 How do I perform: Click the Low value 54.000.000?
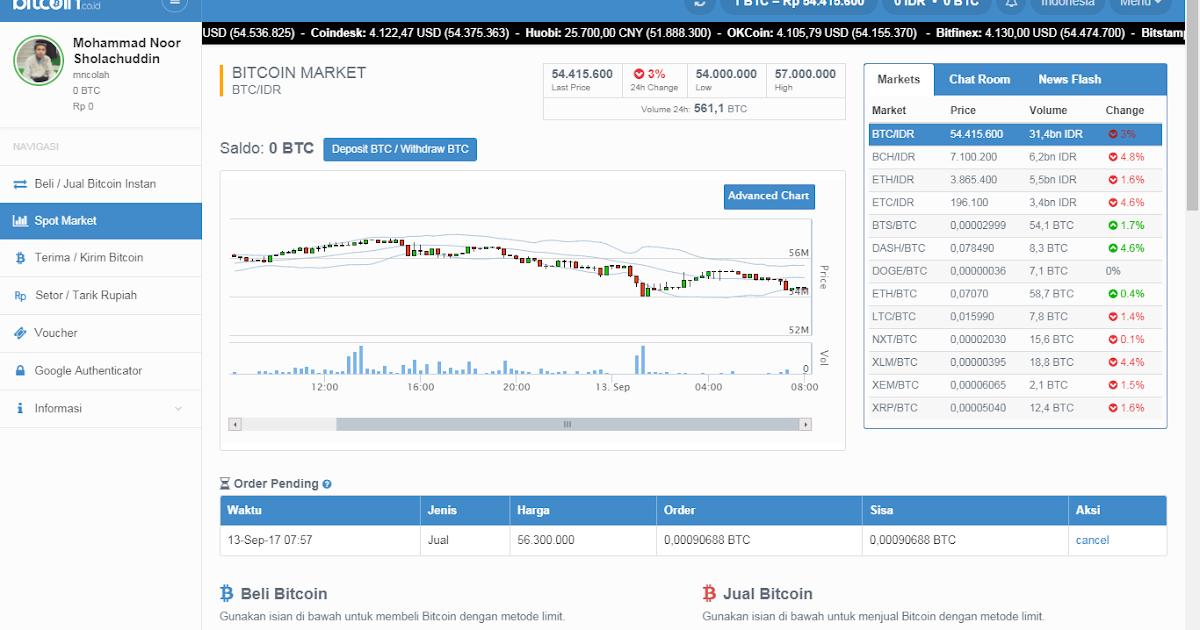tap(726, 74)
